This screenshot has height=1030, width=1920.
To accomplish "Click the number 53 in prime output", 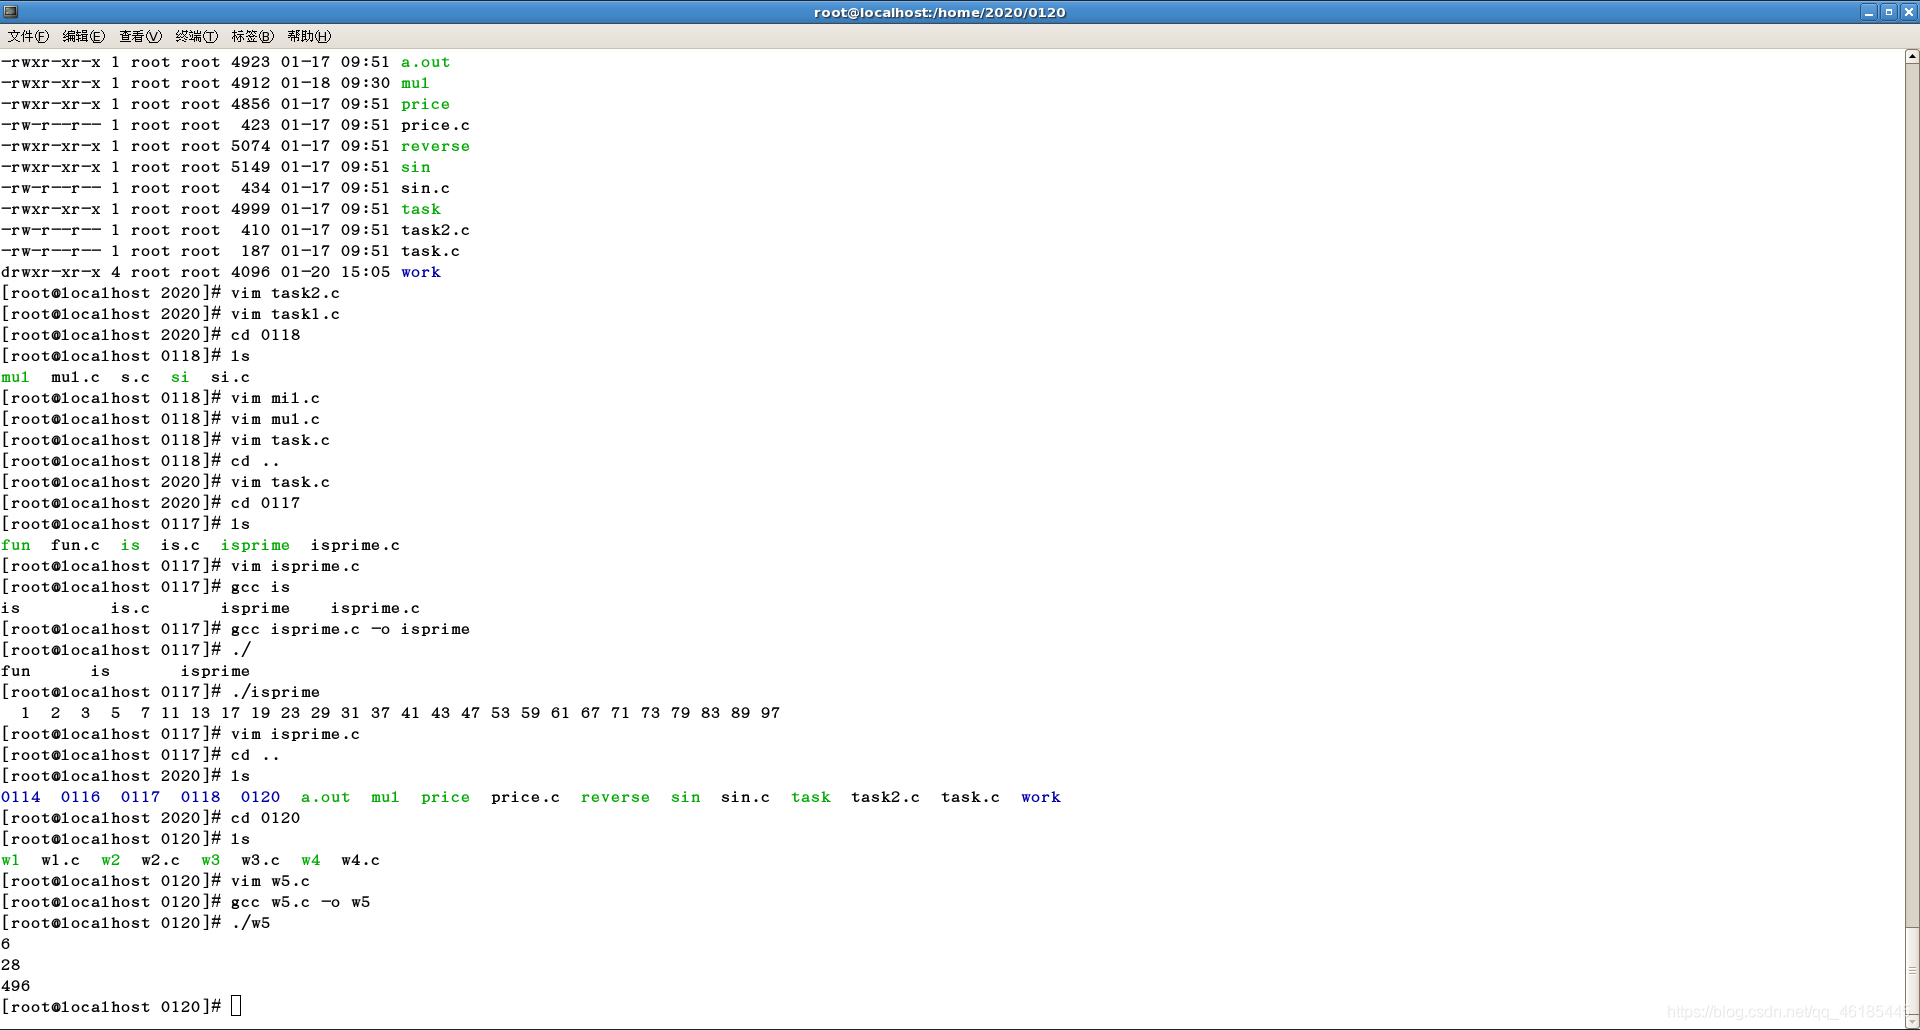I will point(500,713).
